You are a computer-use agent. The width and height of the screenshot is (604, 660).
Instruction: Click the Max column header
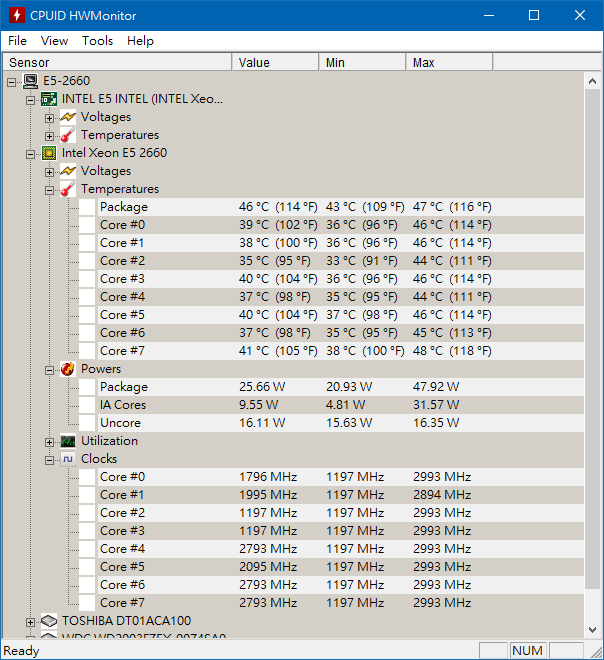(x=449, y=62)
